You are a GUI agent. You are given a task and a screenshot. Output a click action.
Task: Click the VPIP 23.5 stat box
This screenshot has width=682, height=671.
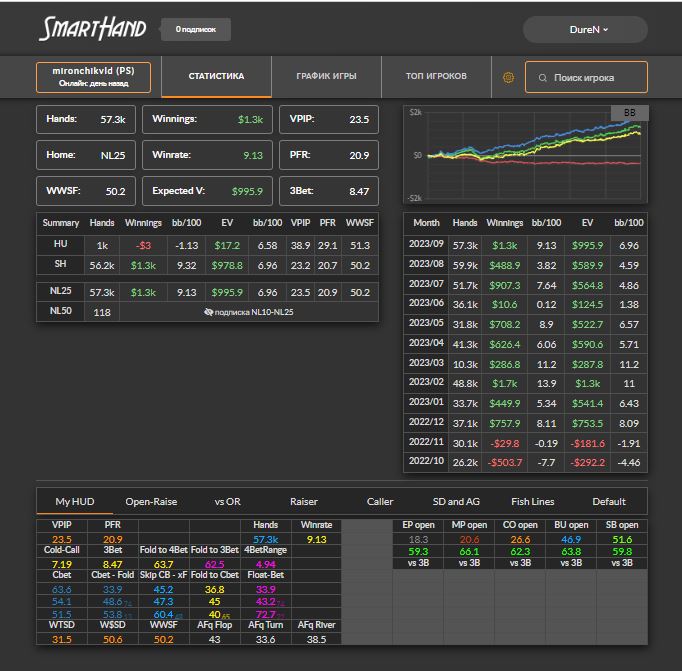point(329,119)
